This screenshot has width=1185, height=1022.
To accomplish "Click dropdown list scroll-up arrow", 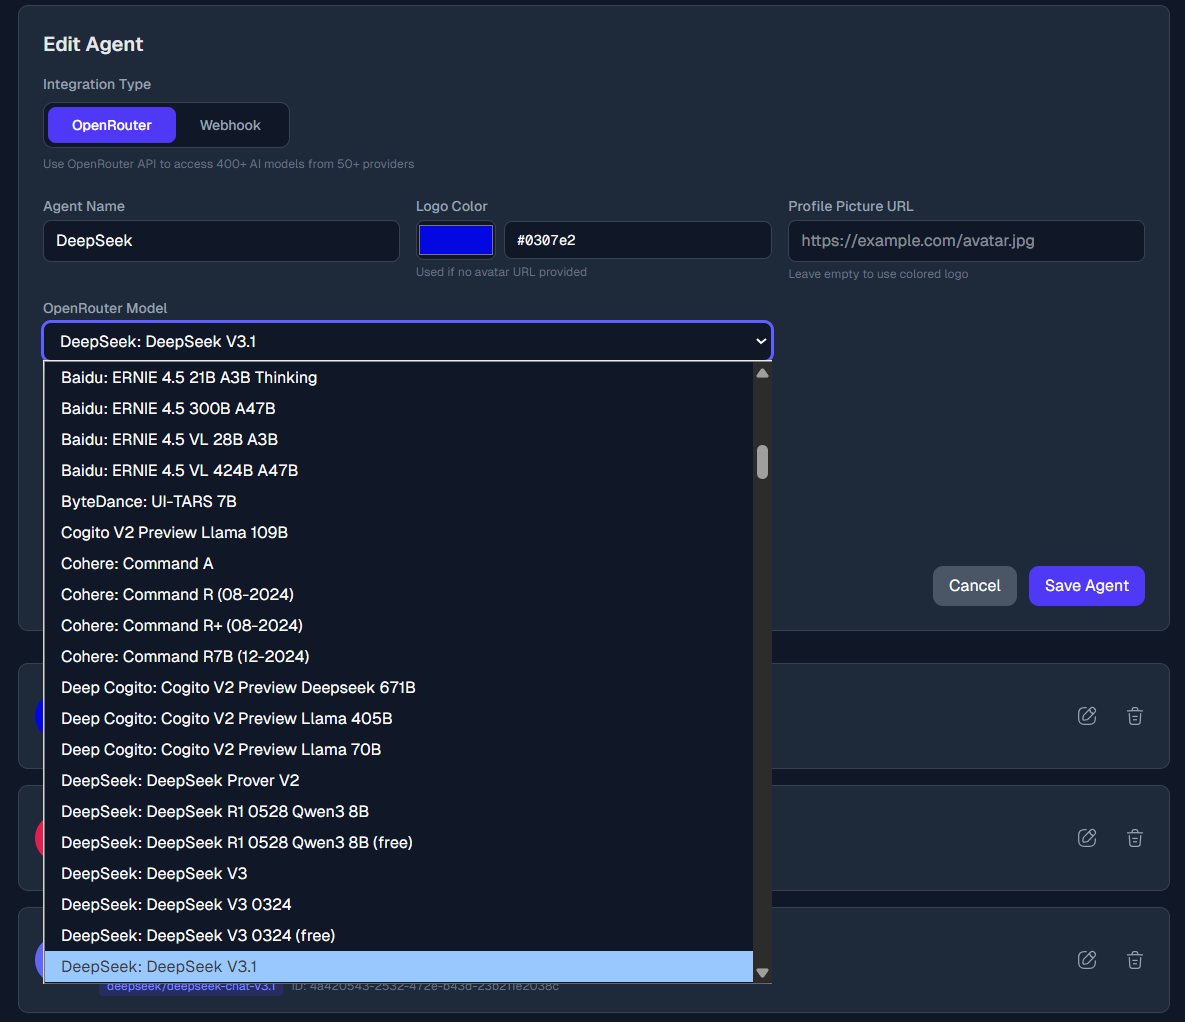I will tap(763, 373).
